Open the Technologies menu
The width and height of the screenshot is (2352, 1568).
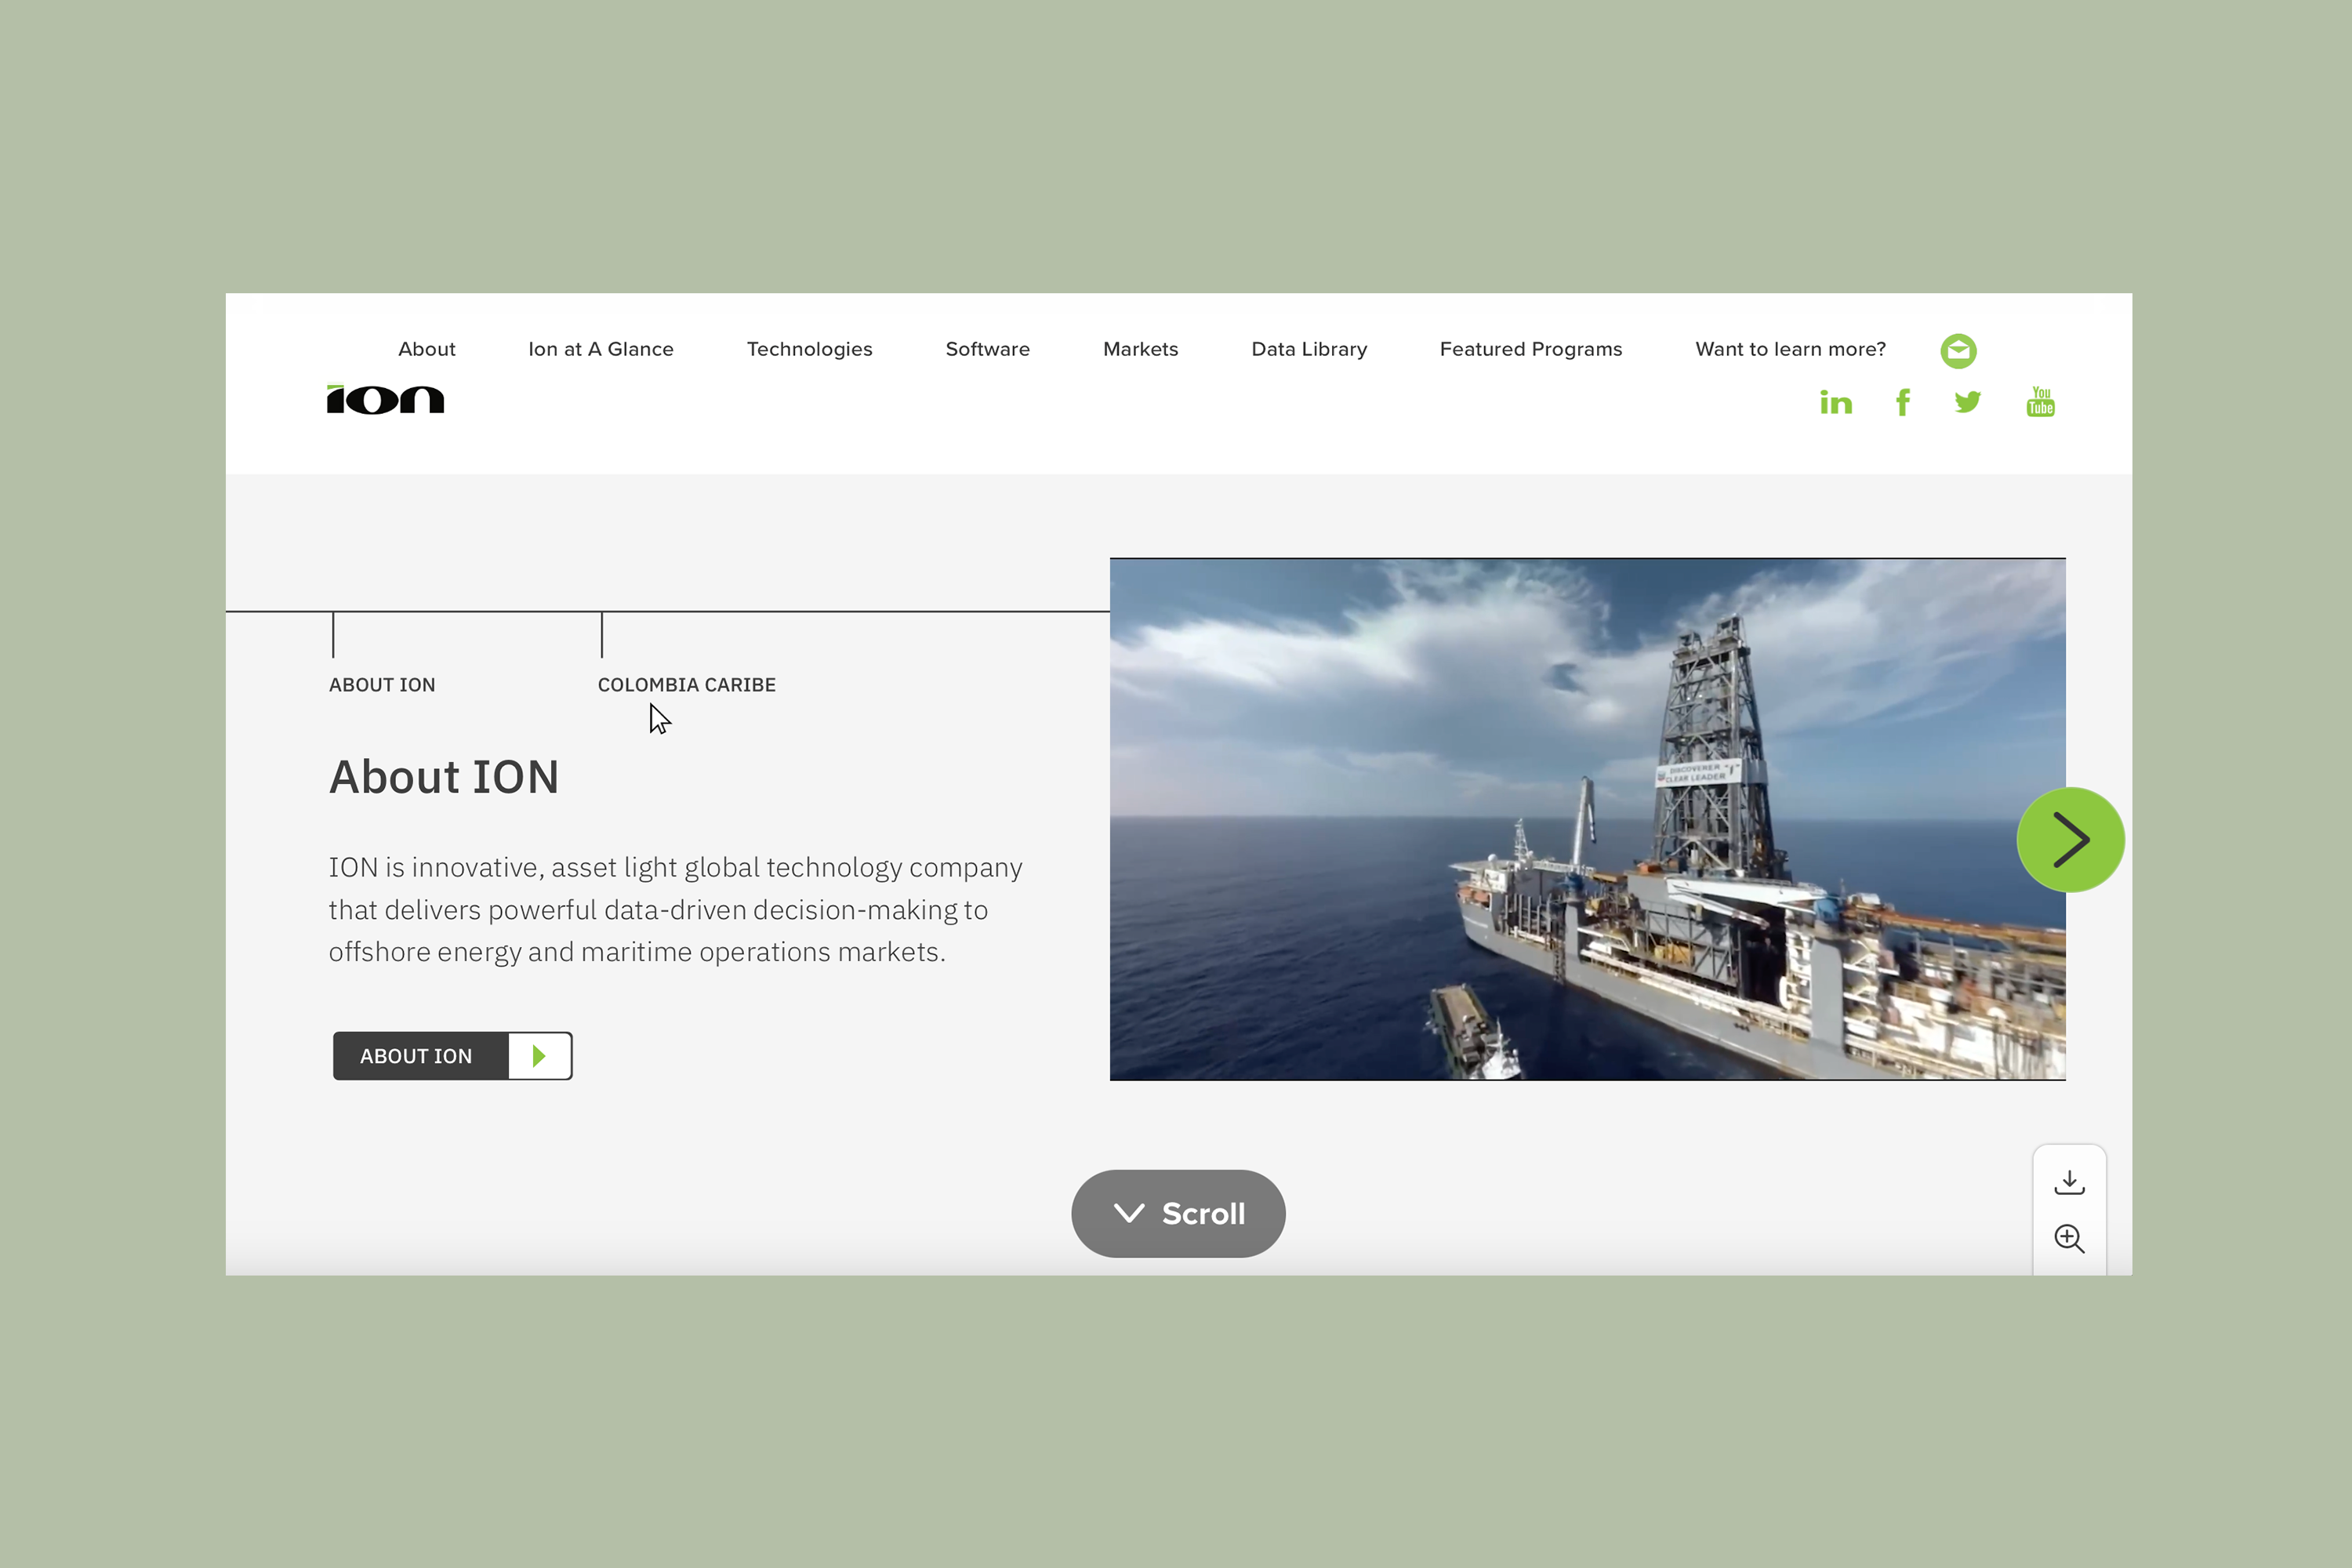pyautogui.click(x=810, y=349)
